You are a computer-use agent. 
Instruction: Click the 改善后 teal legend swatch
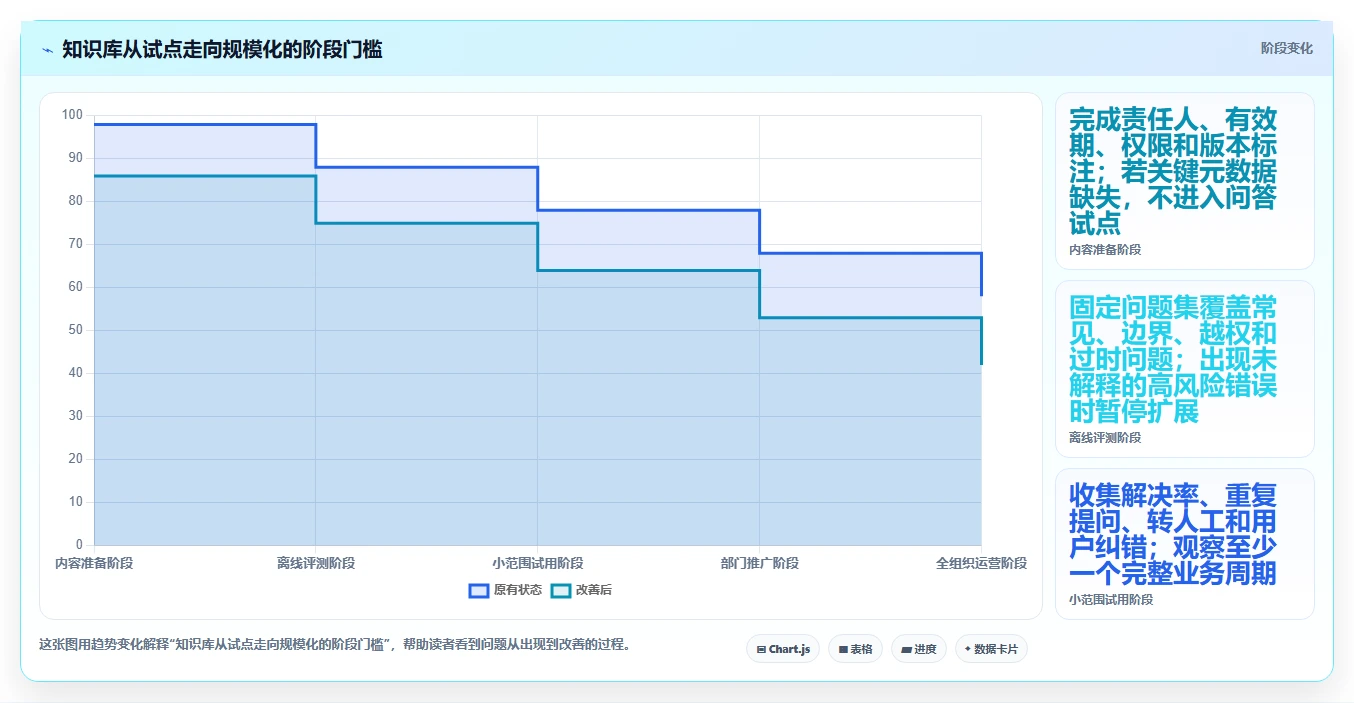pos(561,590)
